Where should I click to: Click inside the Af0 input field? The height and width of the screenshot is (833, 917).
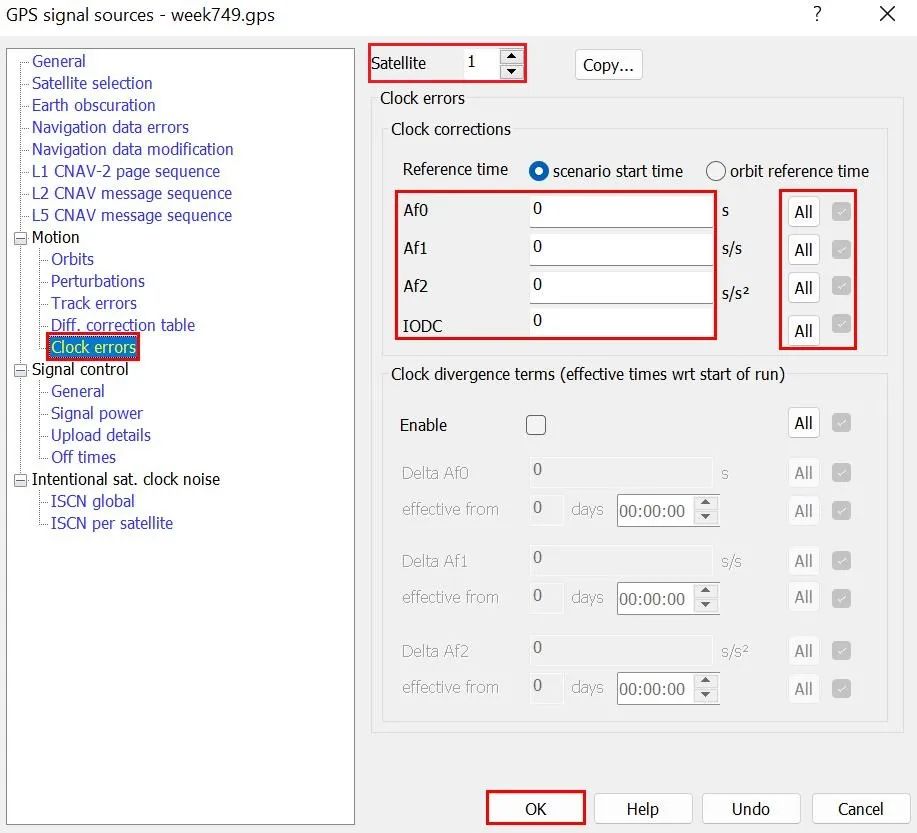pos(620,211)
